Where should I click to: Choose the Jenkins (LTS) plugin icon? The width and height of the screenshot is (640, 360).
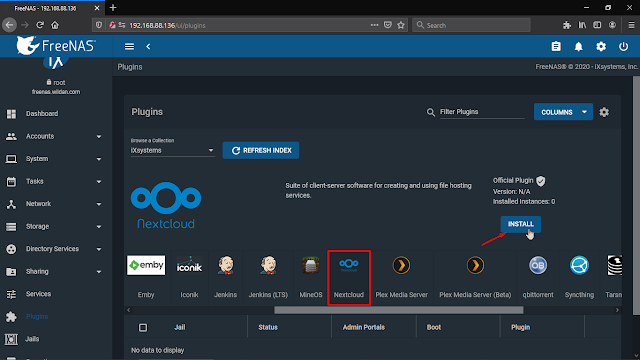pyautogui.click(x=268, y=265)
